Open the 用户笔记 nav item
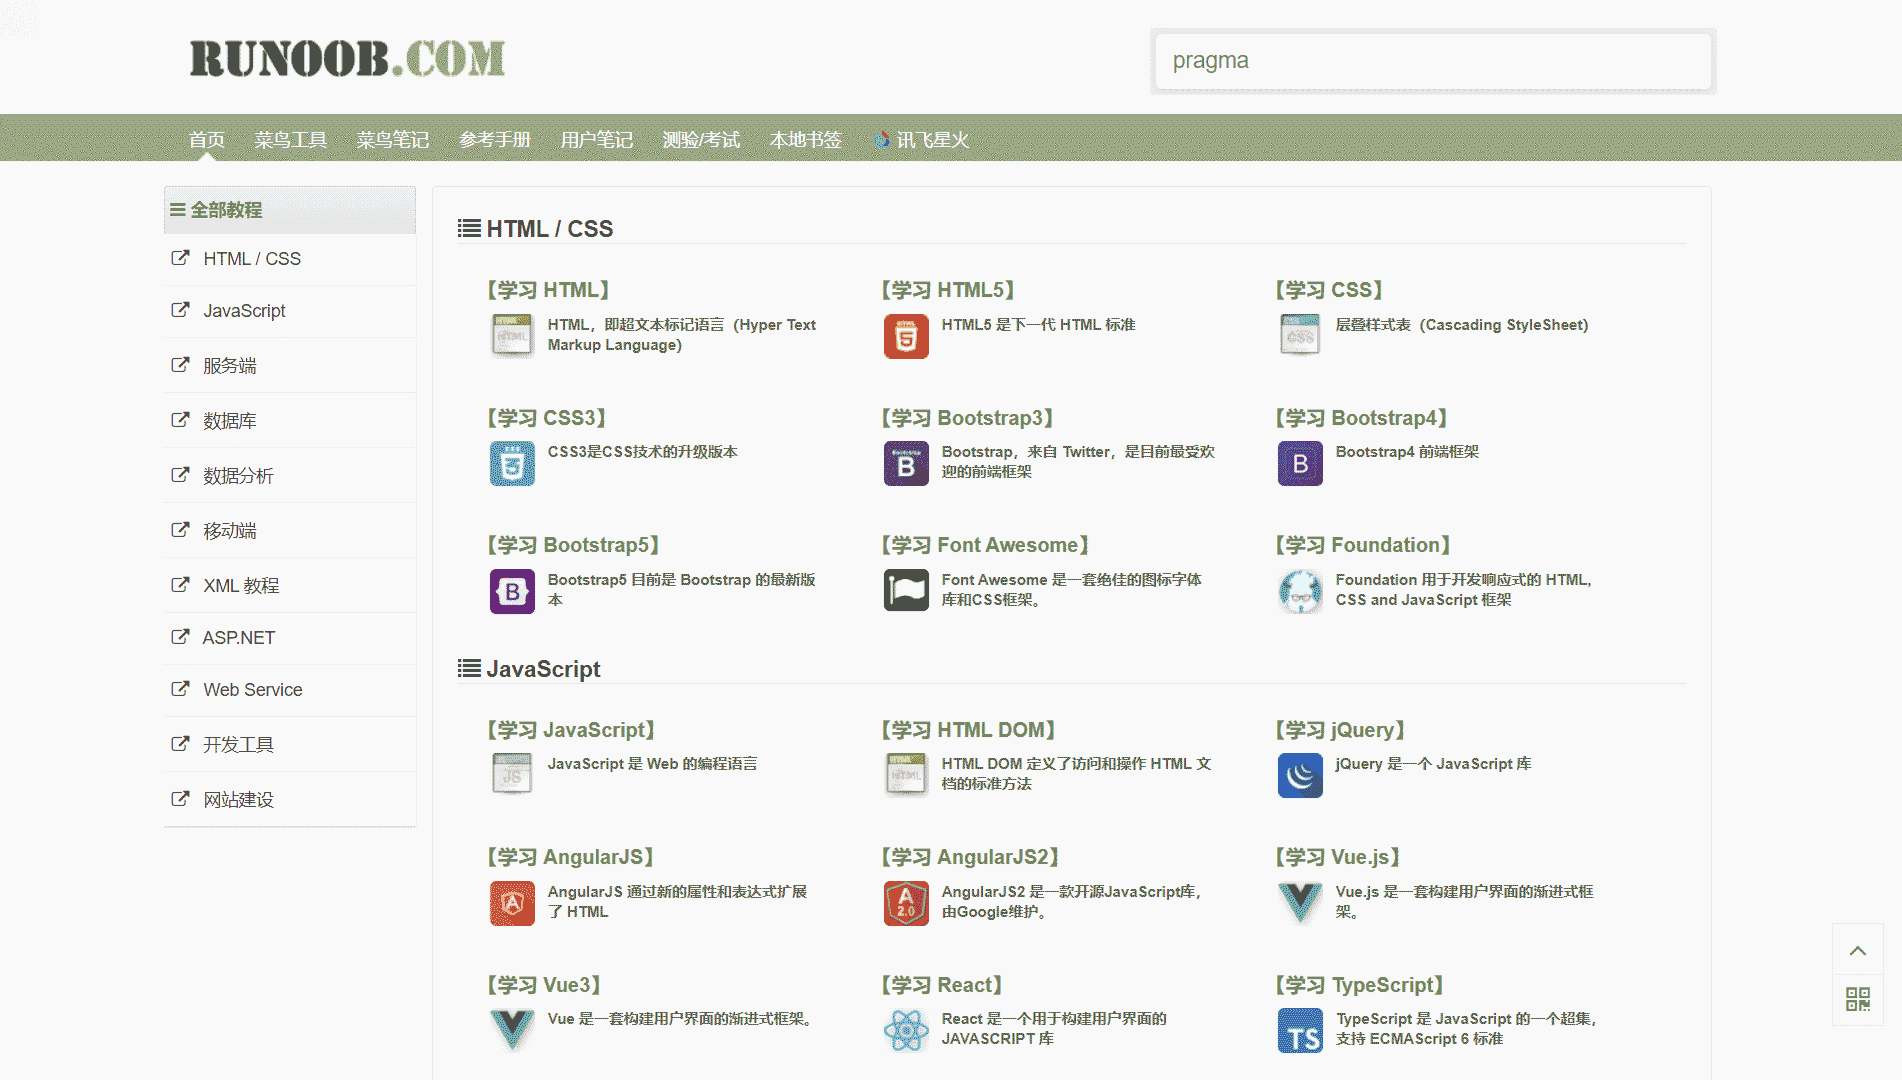Screen dimensions: 1902x1080 point(597,140)
